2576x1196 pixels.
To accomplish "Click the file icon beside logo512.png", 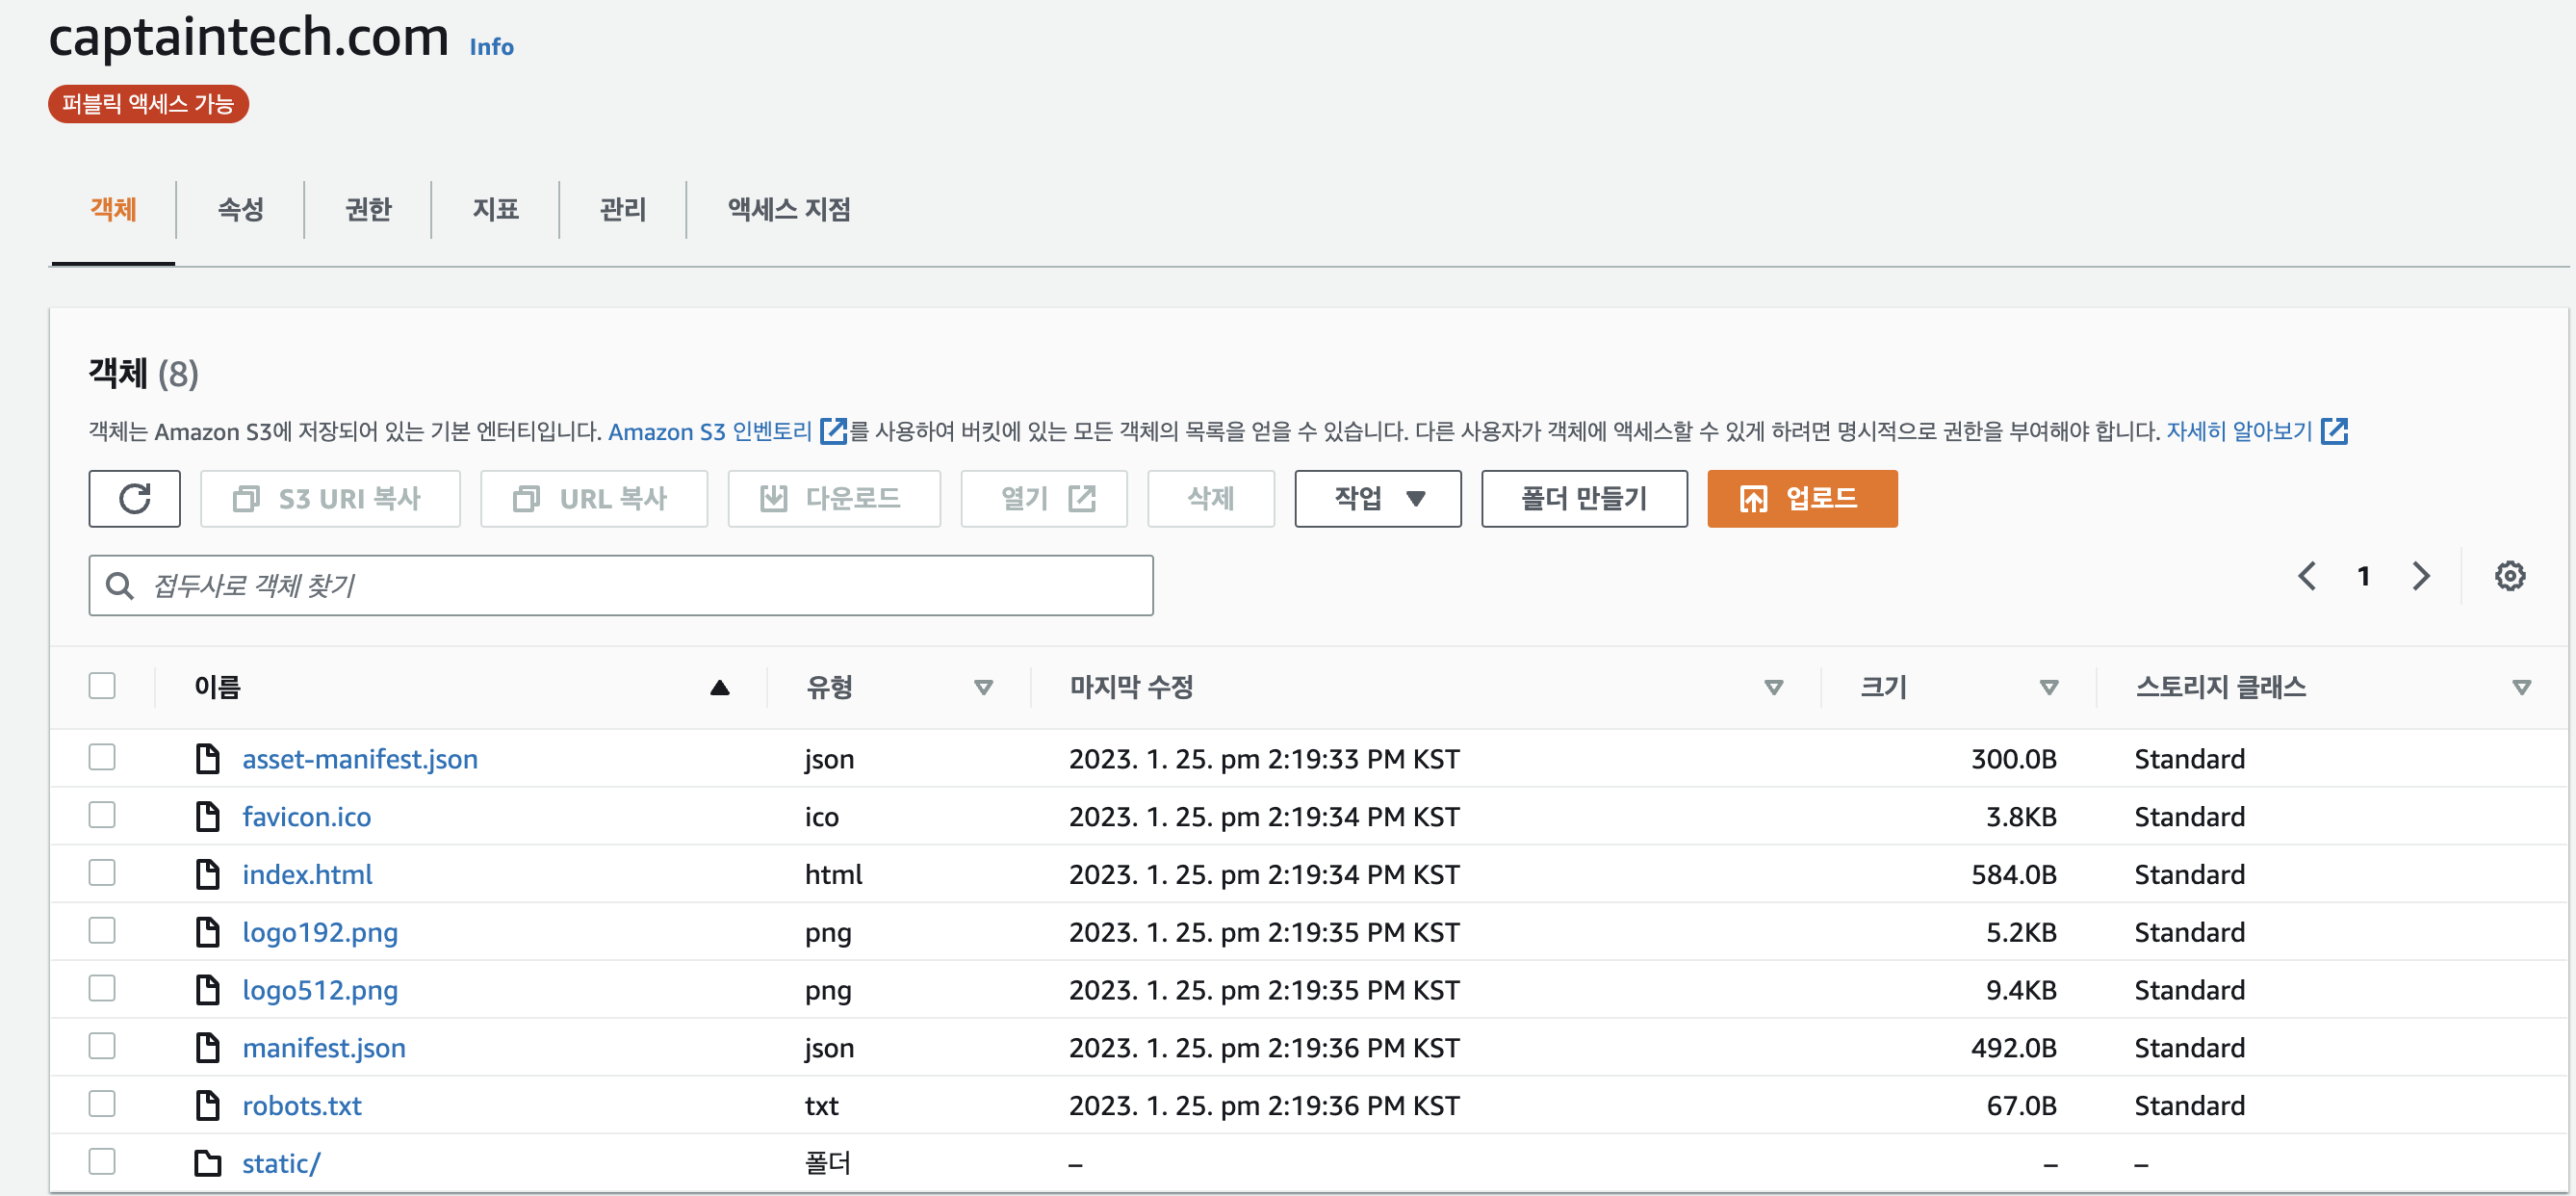I will (x=207, y=990).
